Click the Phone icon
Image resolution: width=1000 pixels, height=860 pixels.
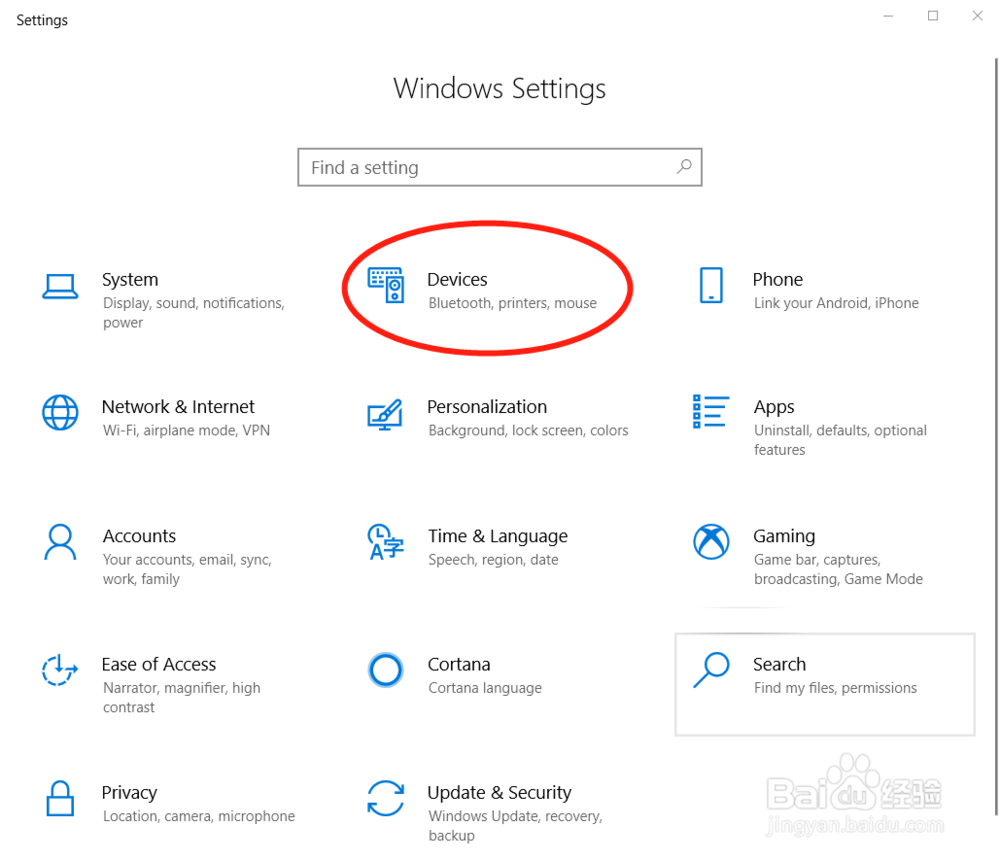tap(711, 285)
